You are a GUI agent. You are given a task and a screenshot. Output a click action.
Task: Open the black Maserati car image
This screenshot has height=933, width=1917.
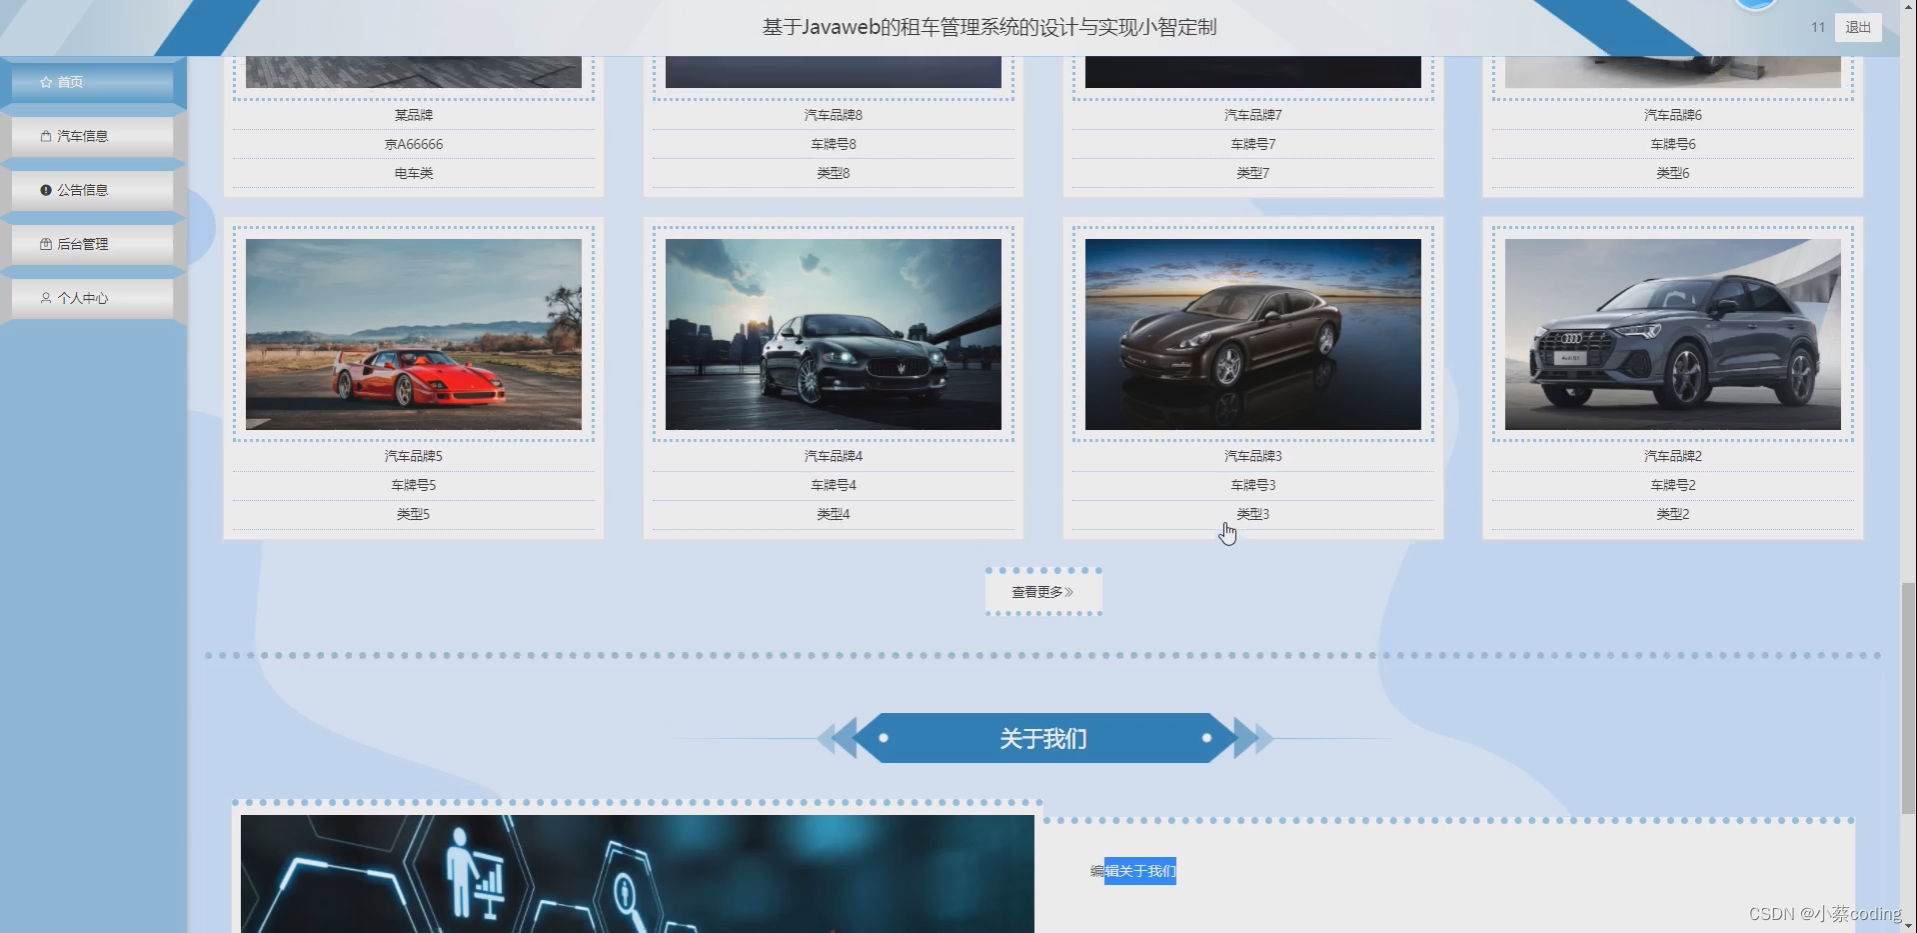click(833, 334)
